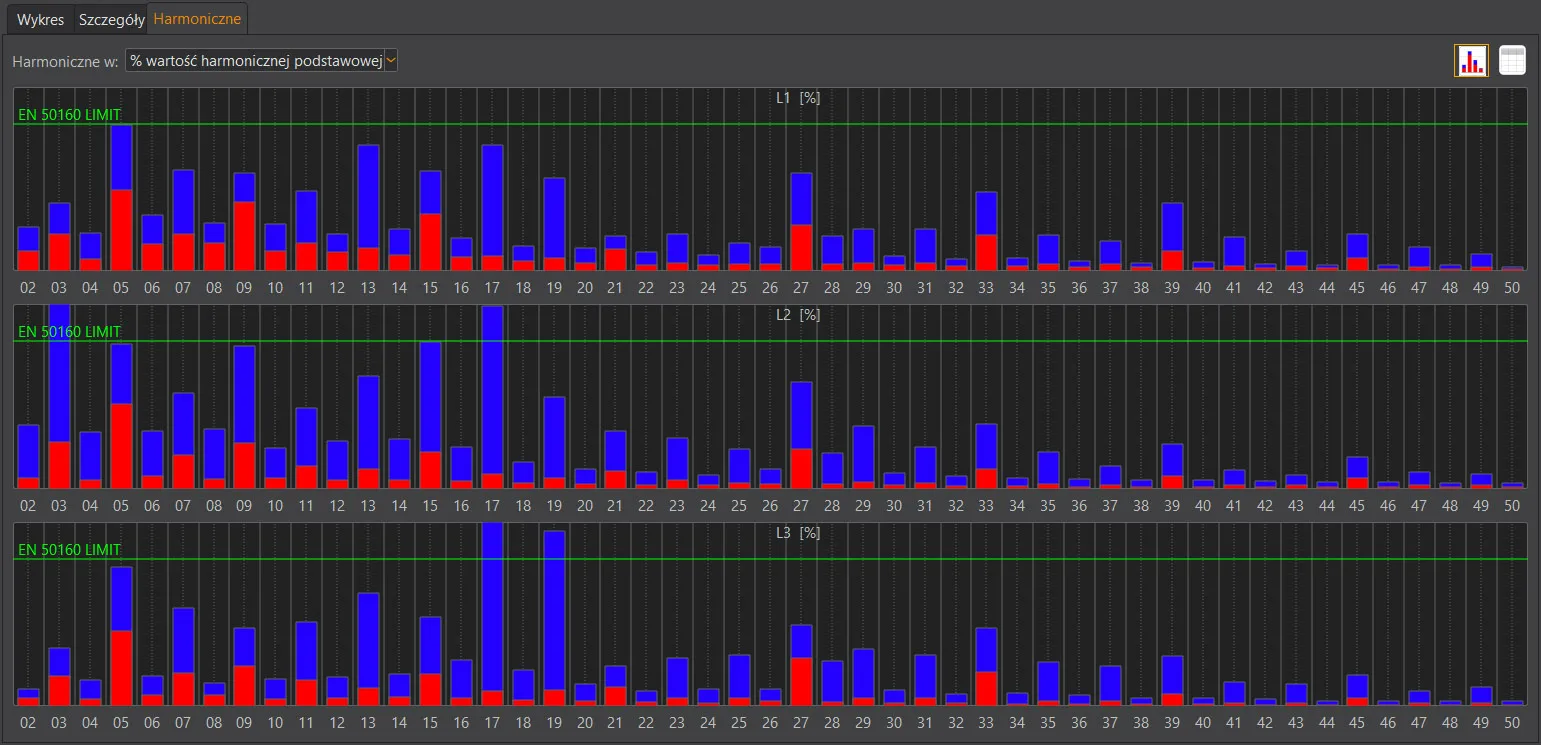Click EN 50160 LIMIT label in L2 chart

click(x=70, y=332)
